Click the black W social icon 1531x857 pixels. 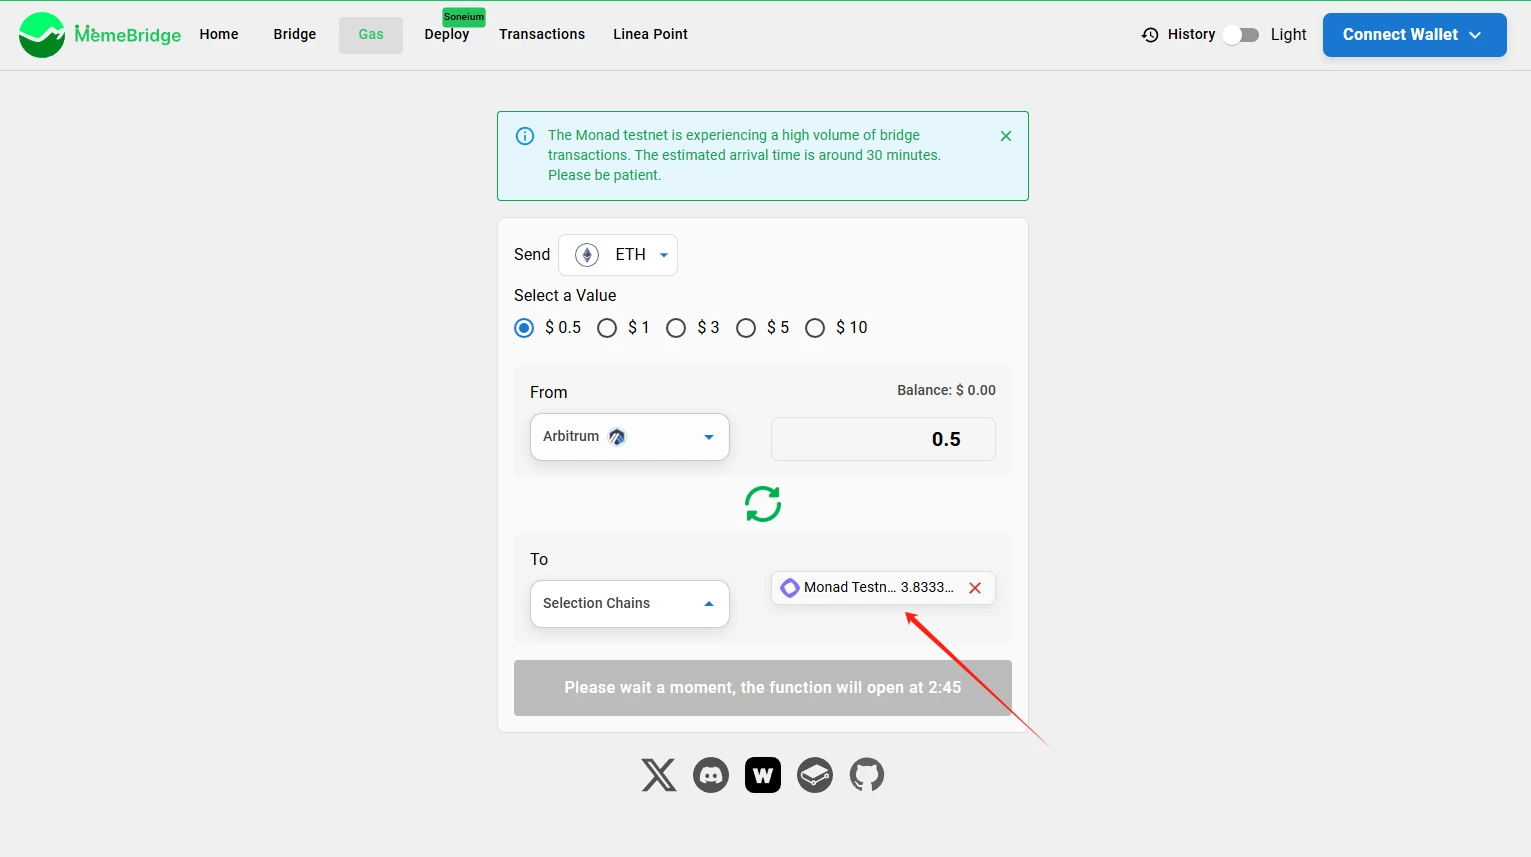click(763, 775)
